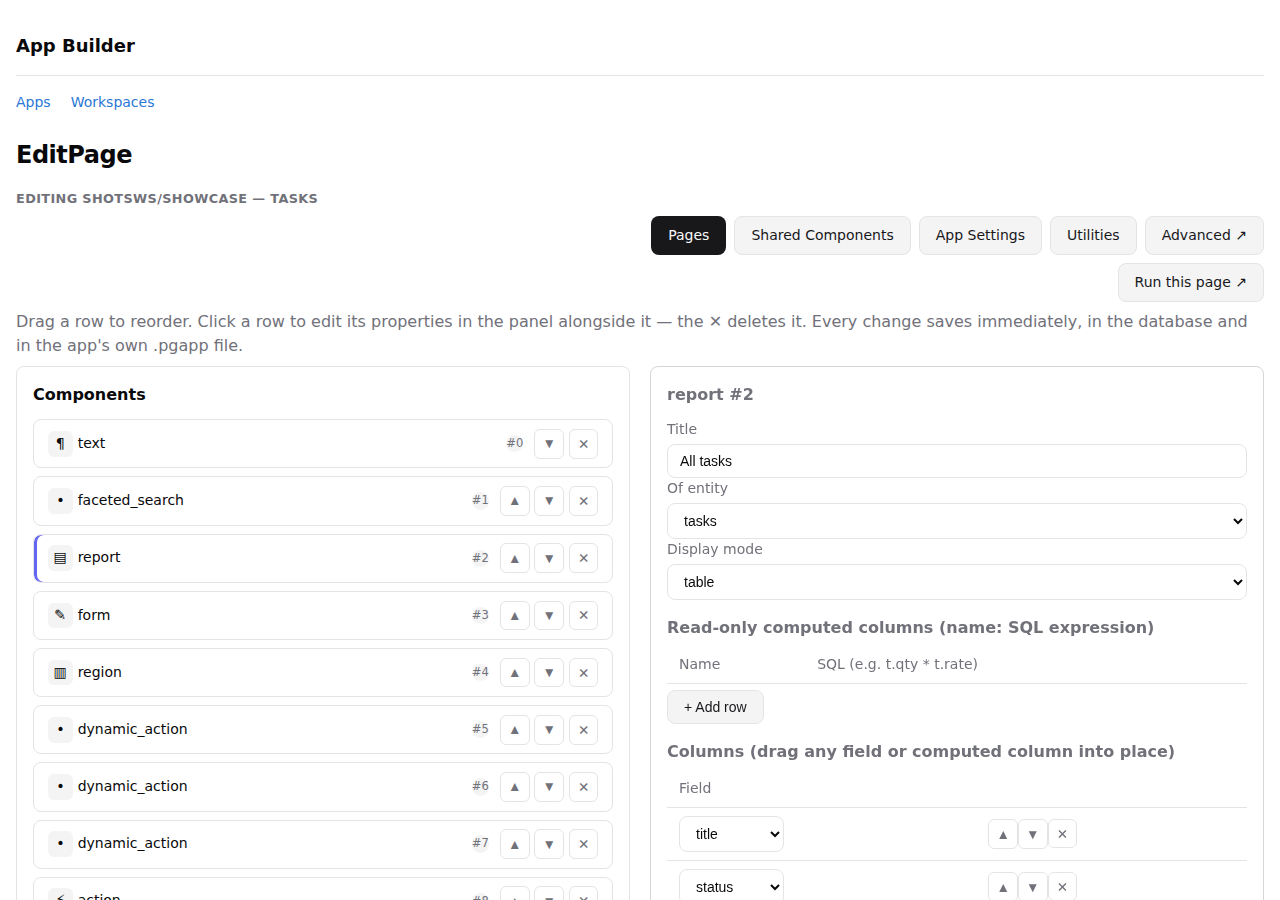Open the title field dropdown

click(x=731, y=834)
